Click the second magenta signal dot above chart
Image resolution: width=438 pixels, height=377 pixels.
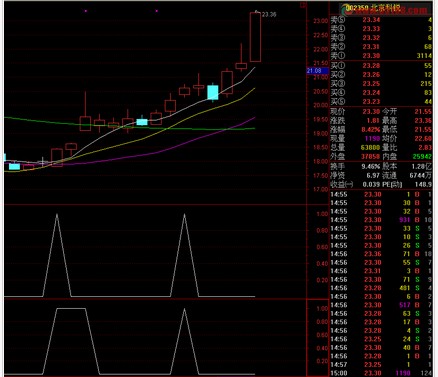157,11
